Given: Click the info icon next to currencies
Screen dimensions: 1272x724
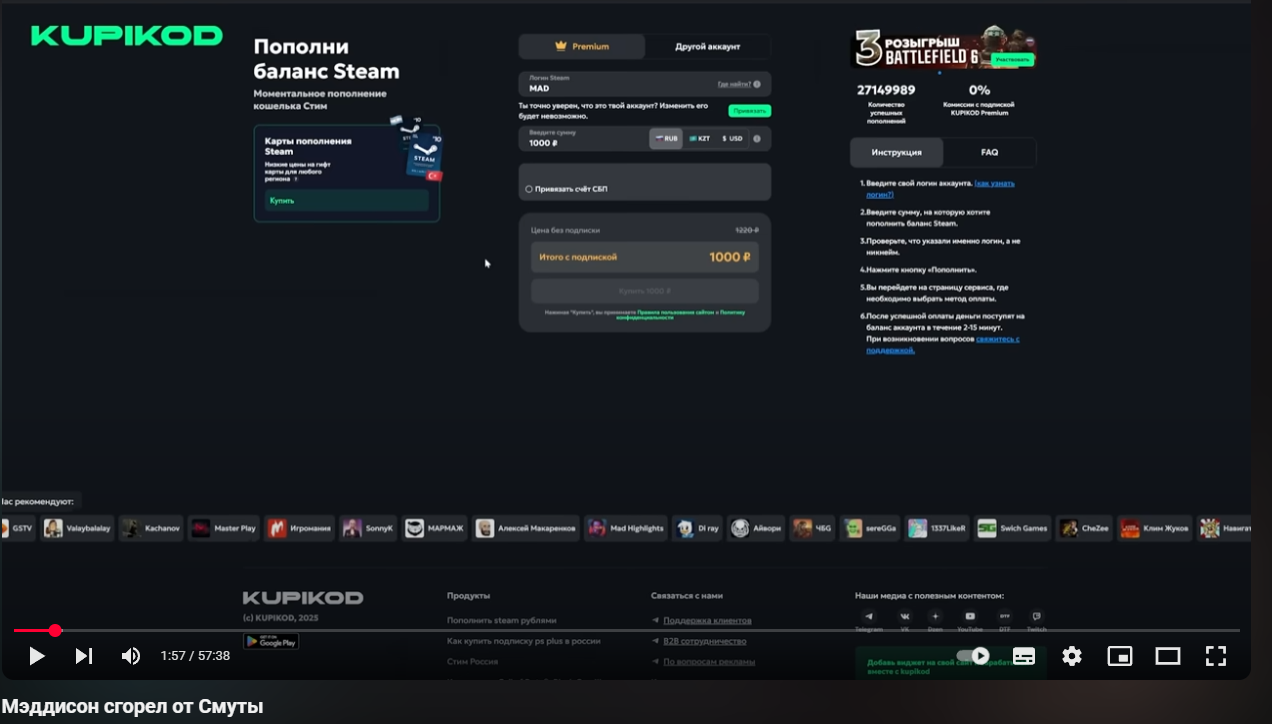Looking at the screenshot, I should pyautogui.click(x=757, y=139).
